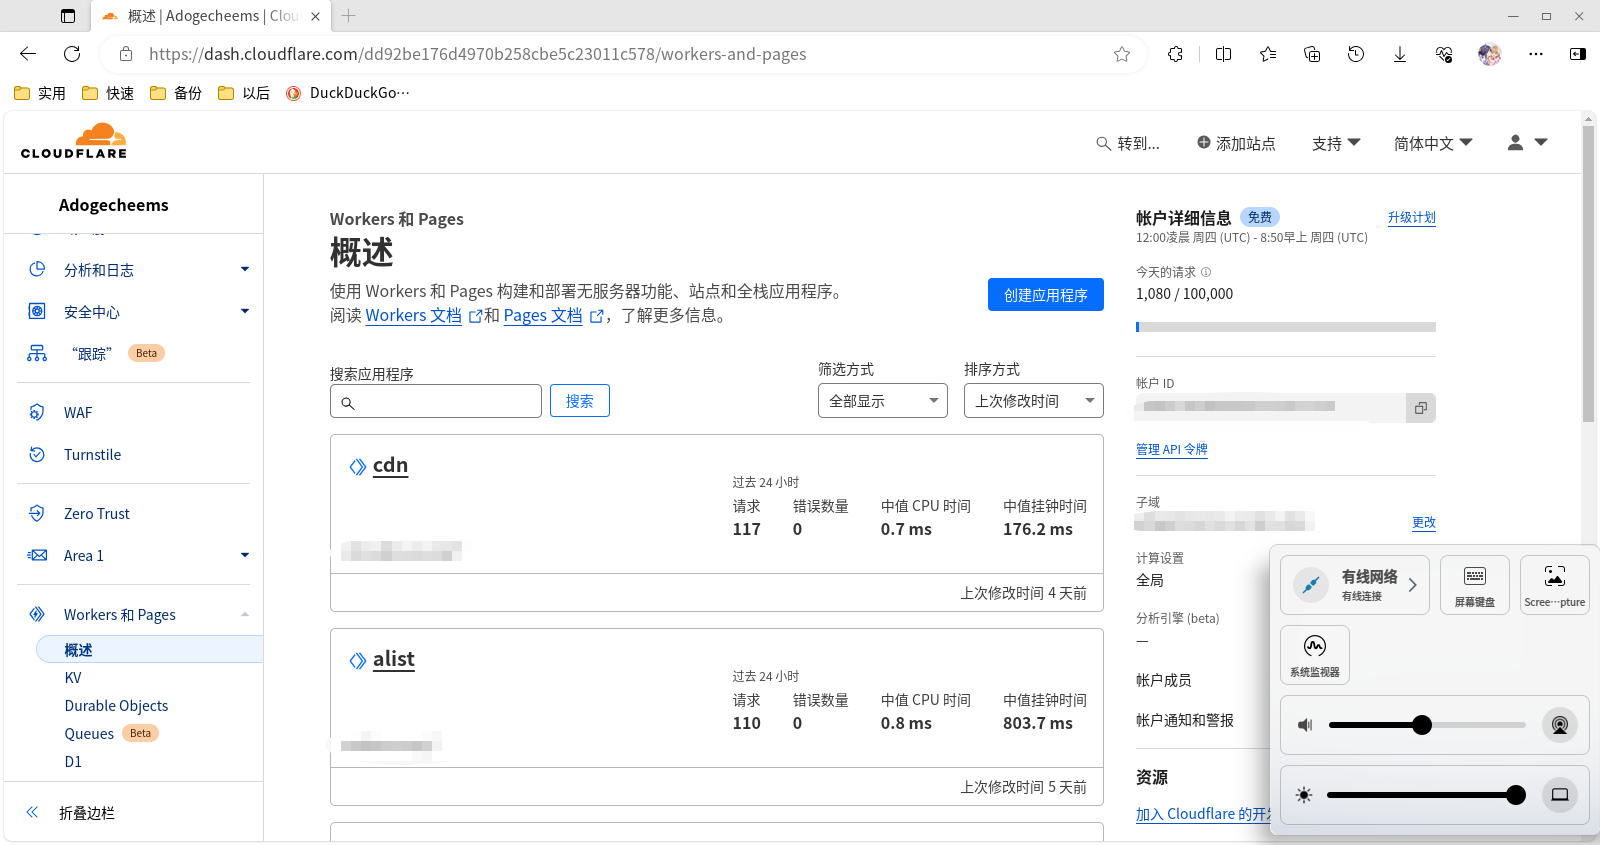This screenshot has height=845, width=1600.
Task: Open the user account menu
Action: click(1527, 143)
